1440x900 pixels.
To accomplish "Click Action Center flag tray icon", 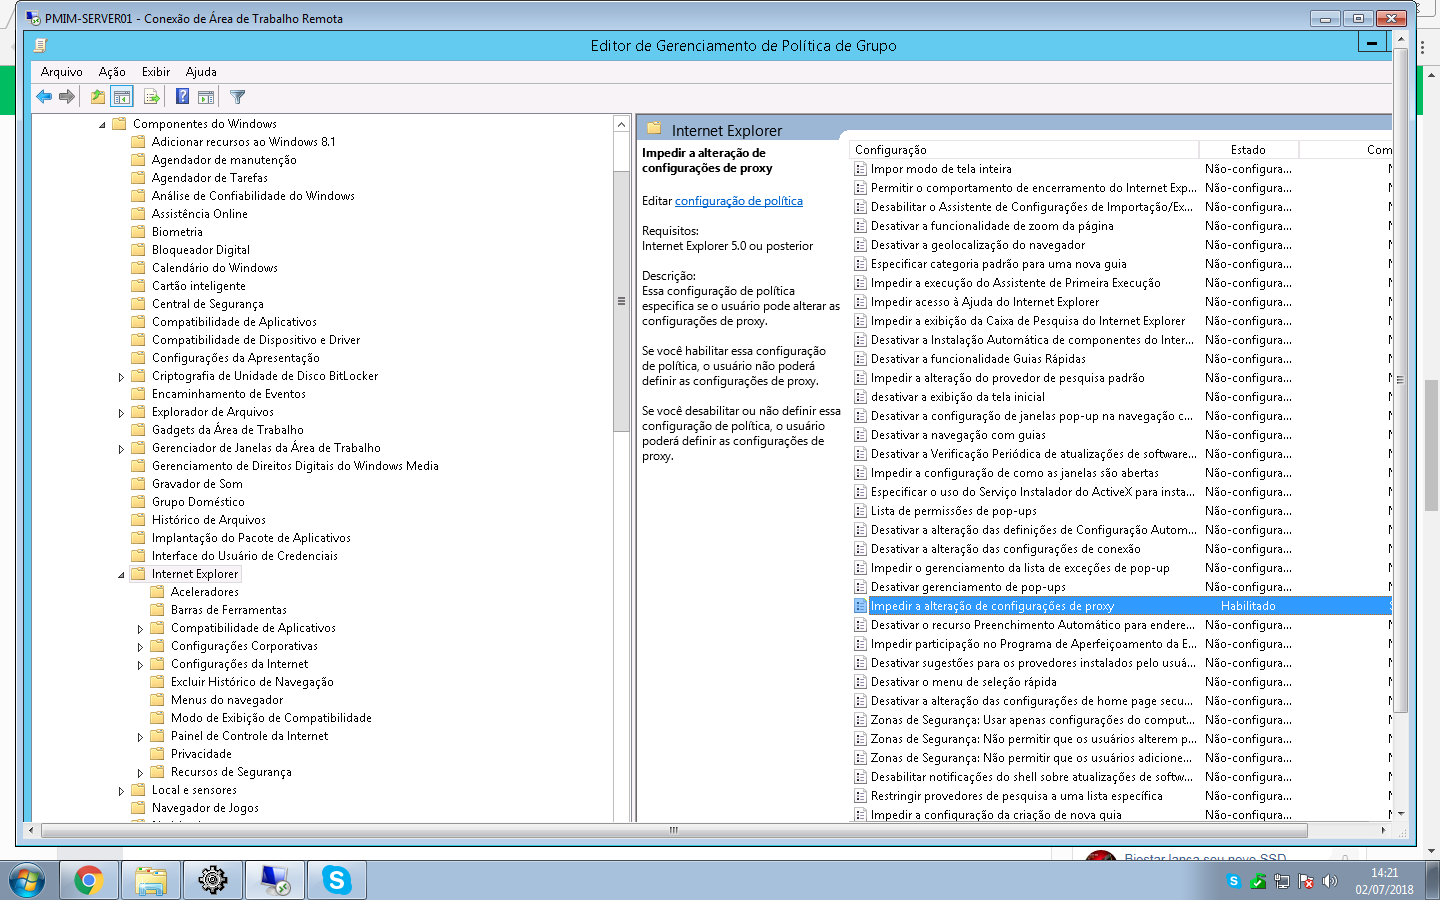I will 1305,881.
